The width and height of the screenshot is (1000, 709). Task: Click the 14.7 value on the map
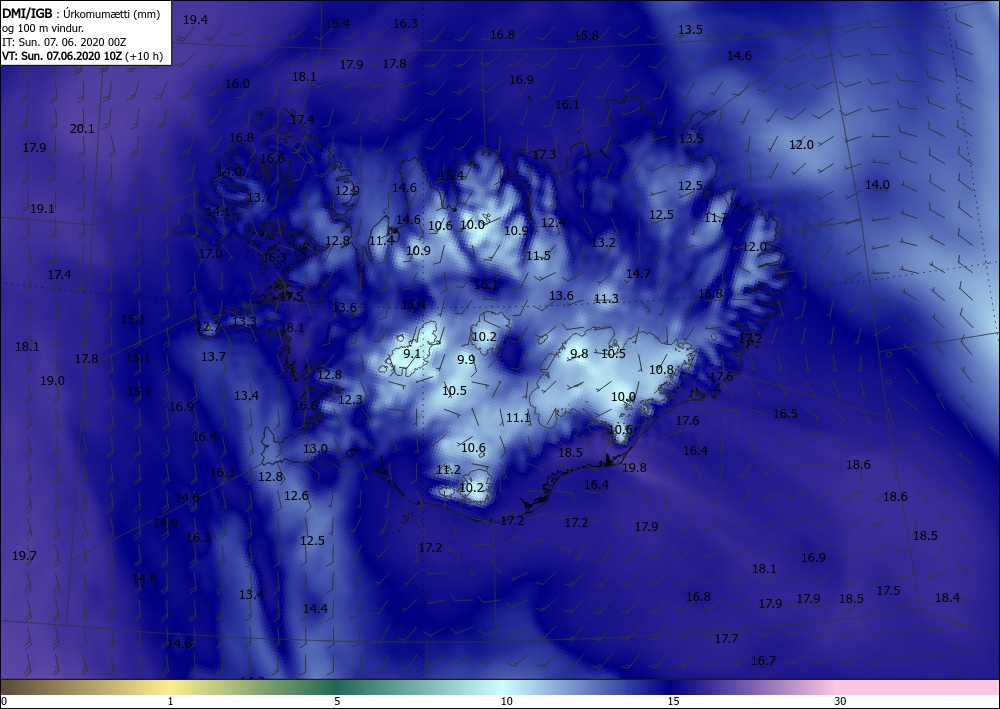[638, 274]
